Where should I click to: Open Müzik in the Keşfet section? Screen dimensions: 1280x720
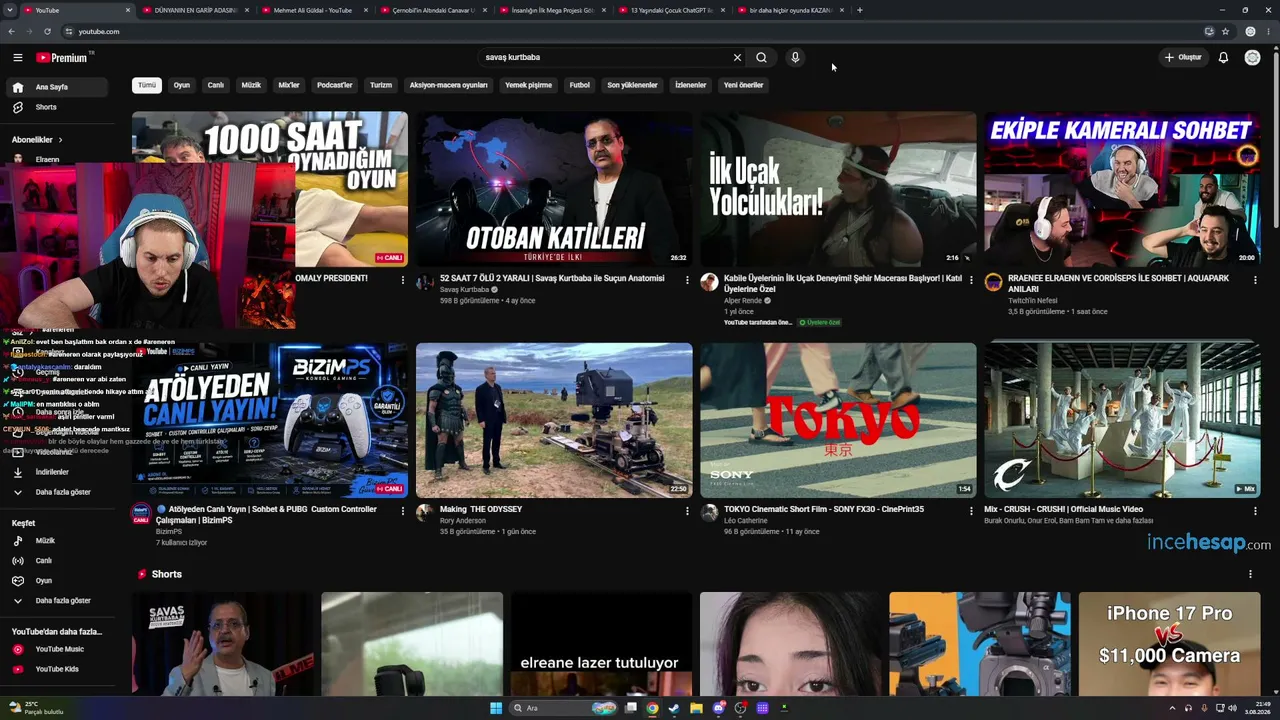[58, 541]
